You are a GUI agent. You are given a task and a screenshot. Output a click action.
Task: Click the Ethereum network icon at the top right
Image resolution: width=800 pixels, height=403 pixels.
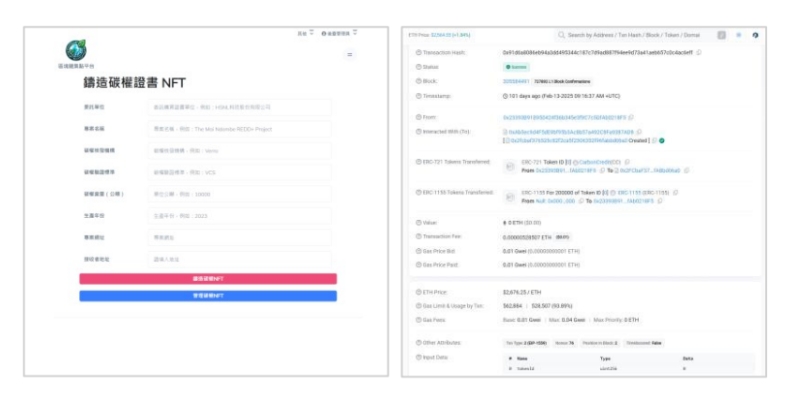(754, 35)
